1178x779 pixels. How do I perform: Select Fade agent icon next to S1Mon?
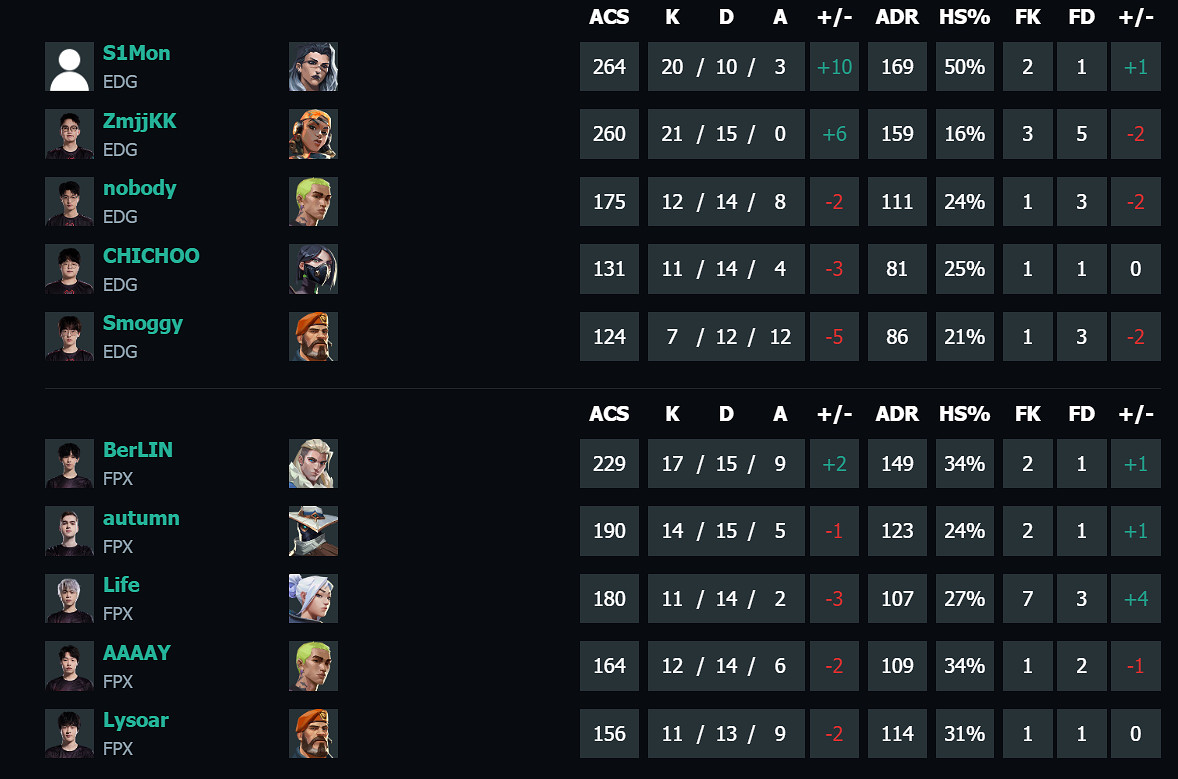pos(313,67)
